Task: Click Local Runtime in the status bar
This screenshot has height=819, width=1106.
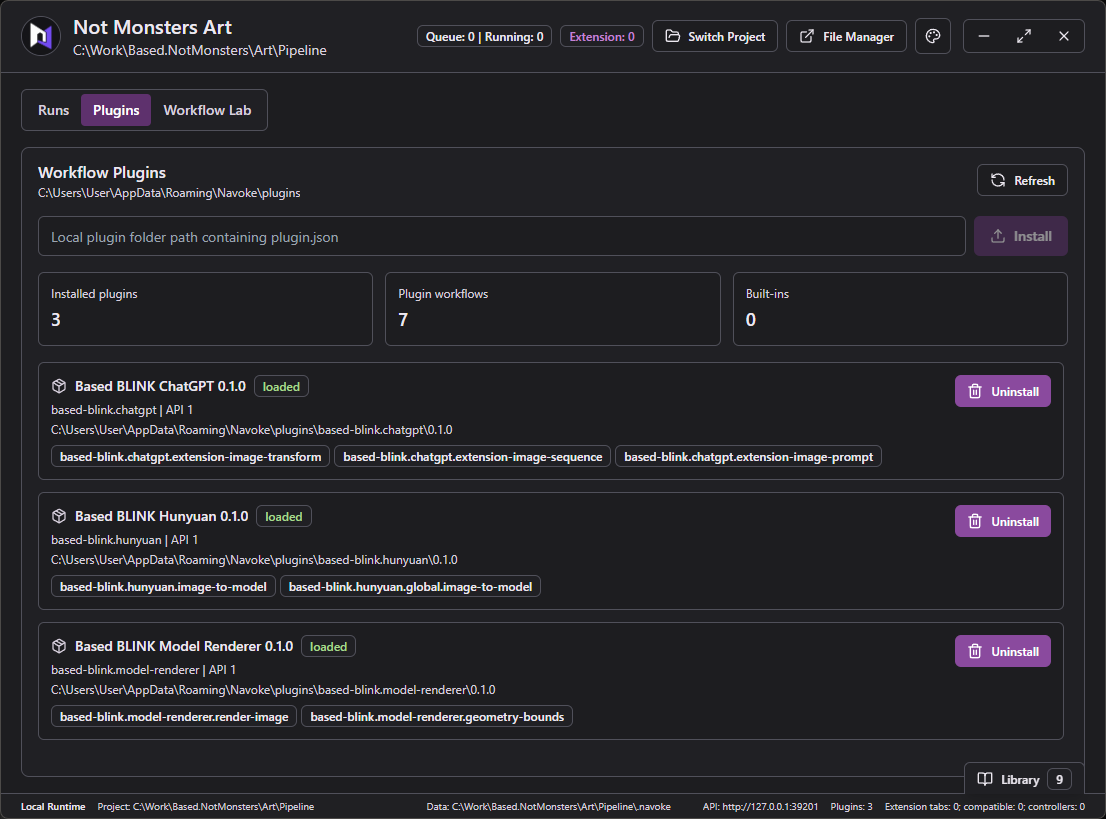Action: 53,806
